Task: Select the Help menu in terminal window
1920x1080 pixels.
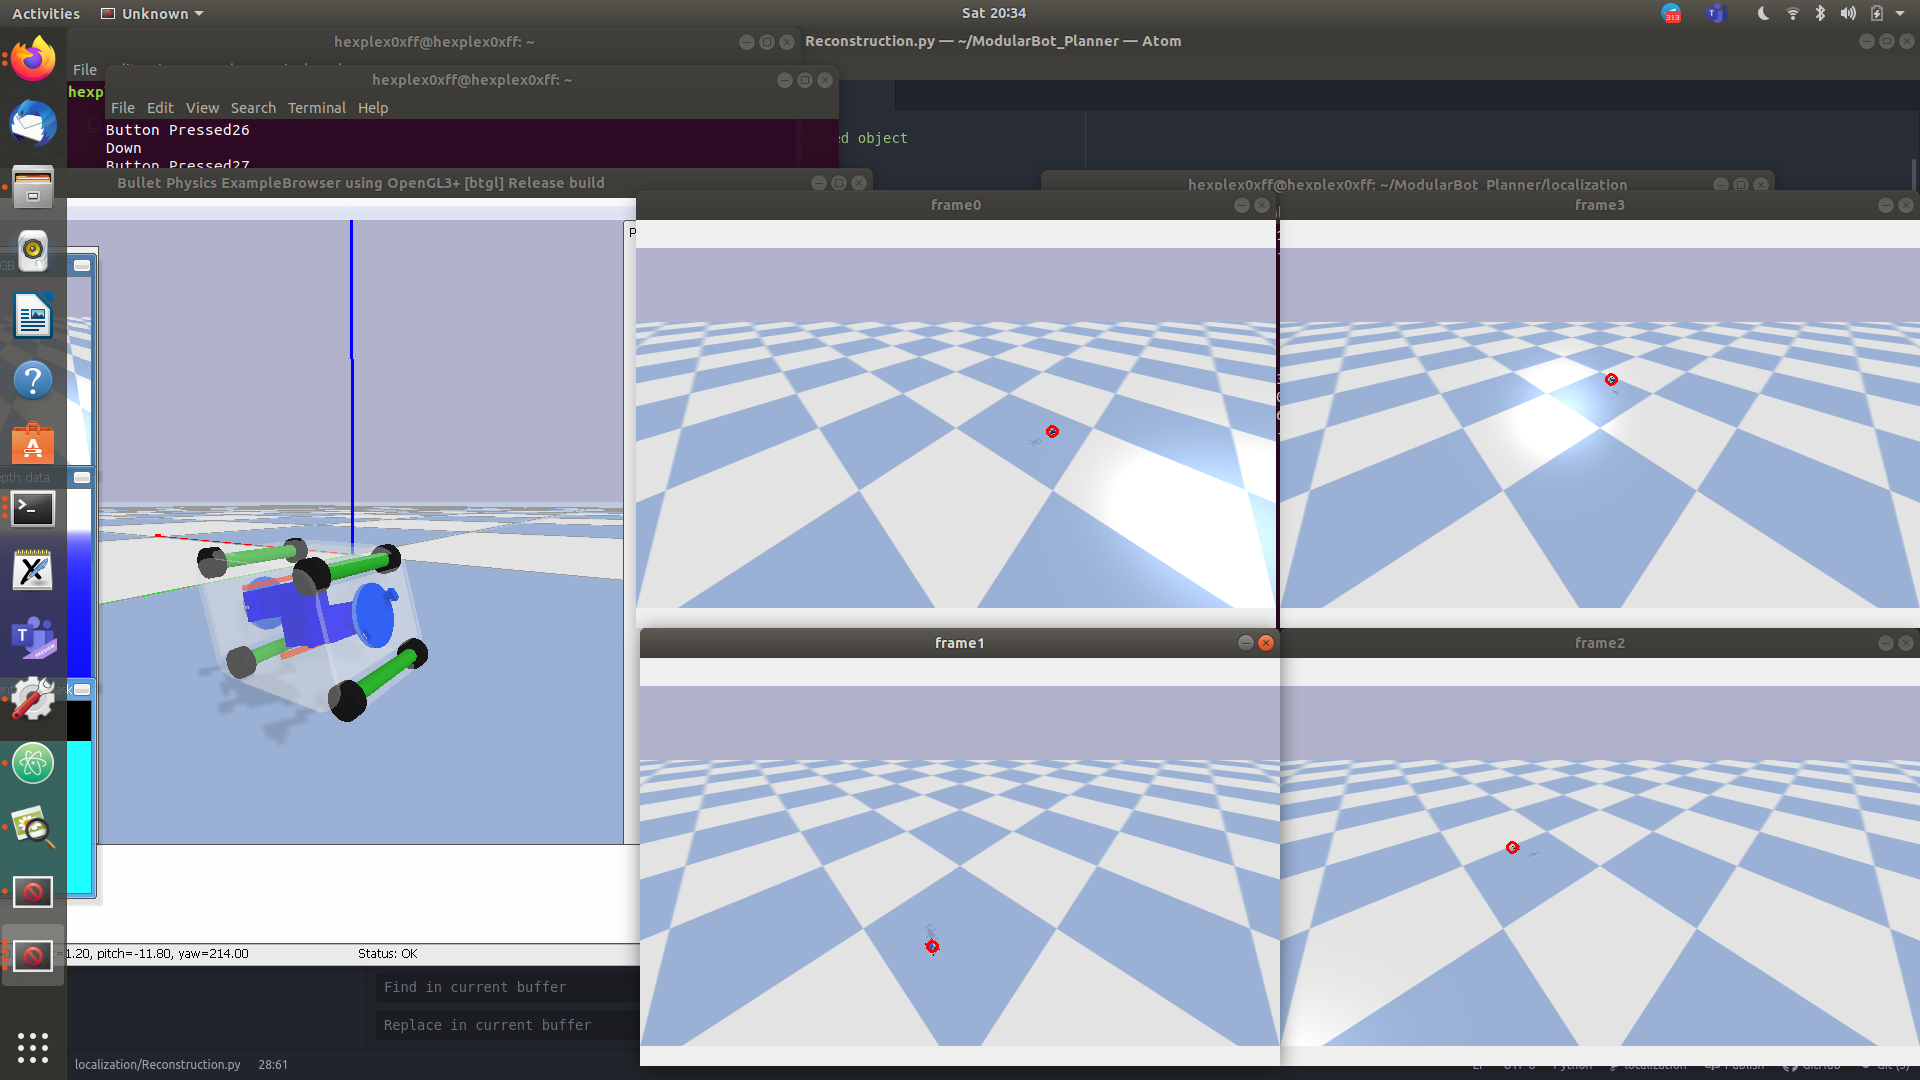Action: (x=375, y=107)
